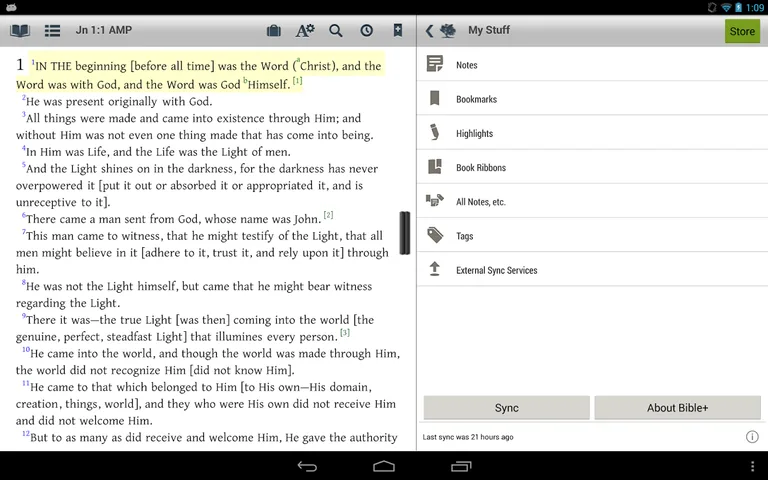Tap footnote marker a before Christ
This screenshot has height=480, width=768.
[298, 60]
